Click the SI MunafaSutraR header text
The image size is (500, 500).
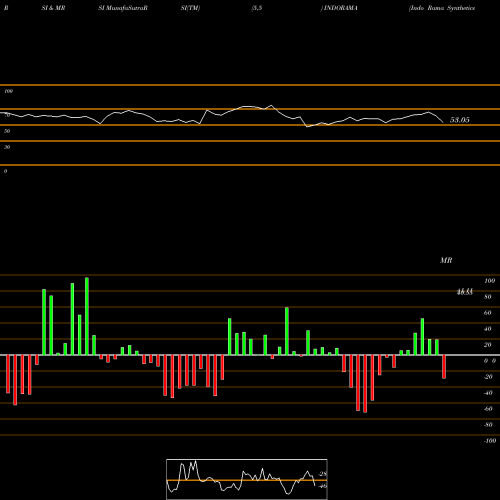(123, 8)
